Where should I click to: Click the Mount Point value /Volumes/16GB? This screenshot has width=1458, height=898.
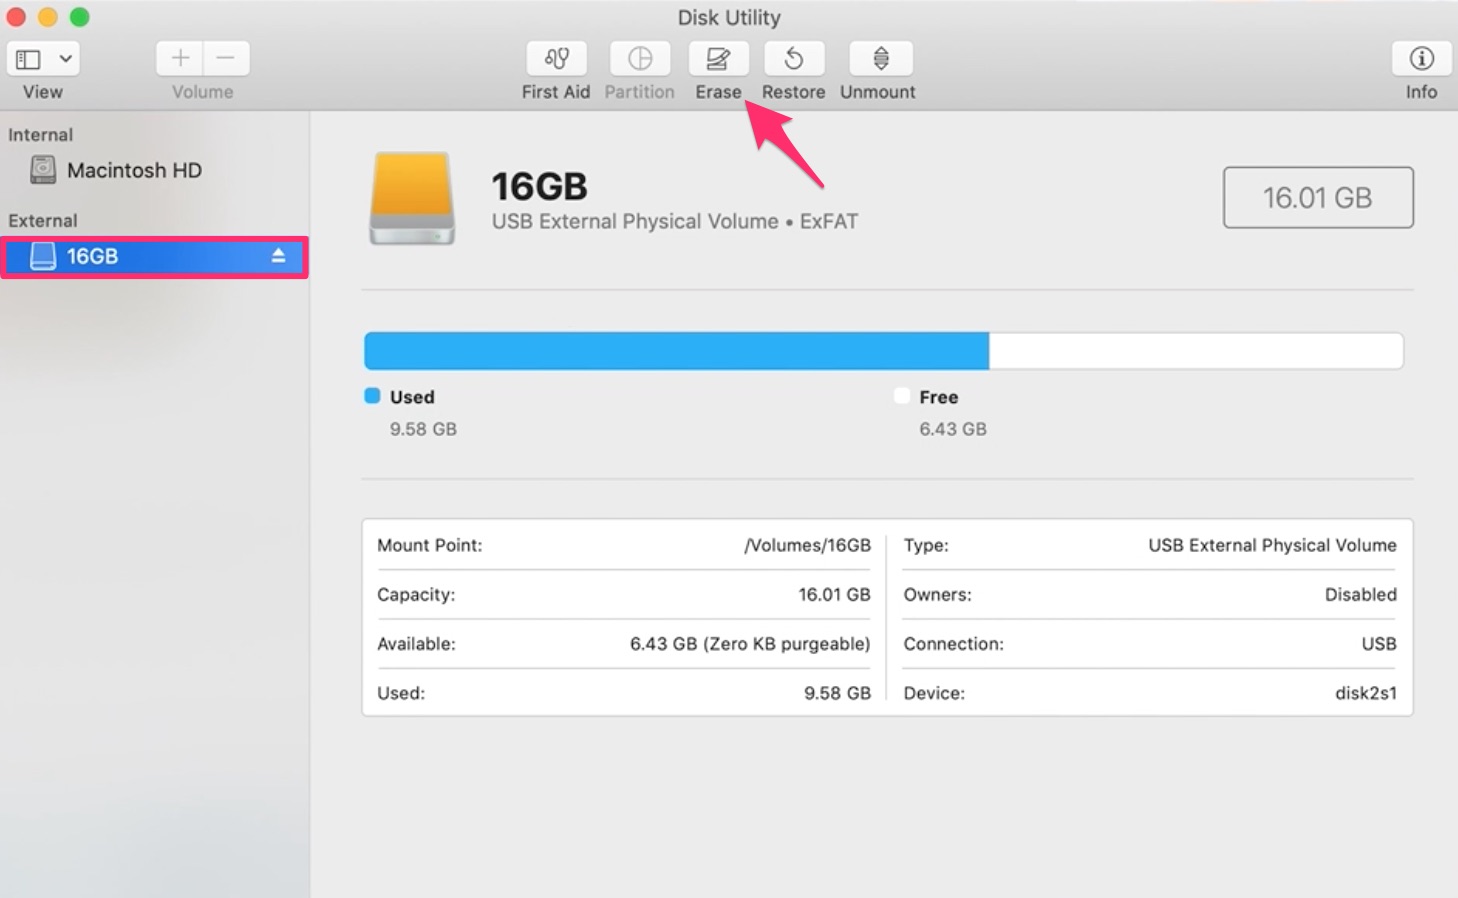click(x=806, y=545)
